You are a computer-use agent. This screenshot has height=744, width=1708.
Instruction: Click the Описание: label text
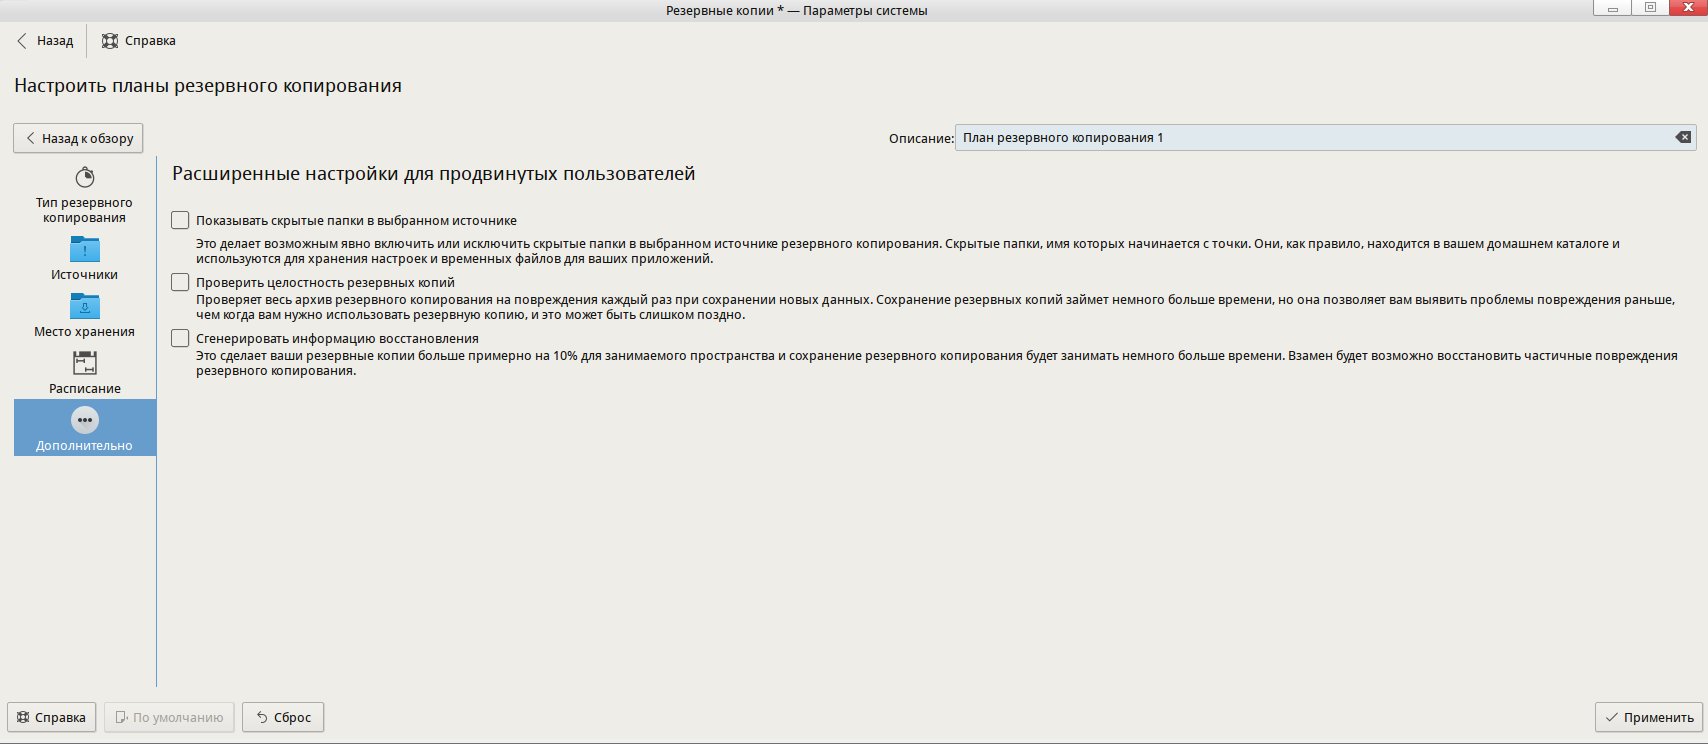click(921, 138)
